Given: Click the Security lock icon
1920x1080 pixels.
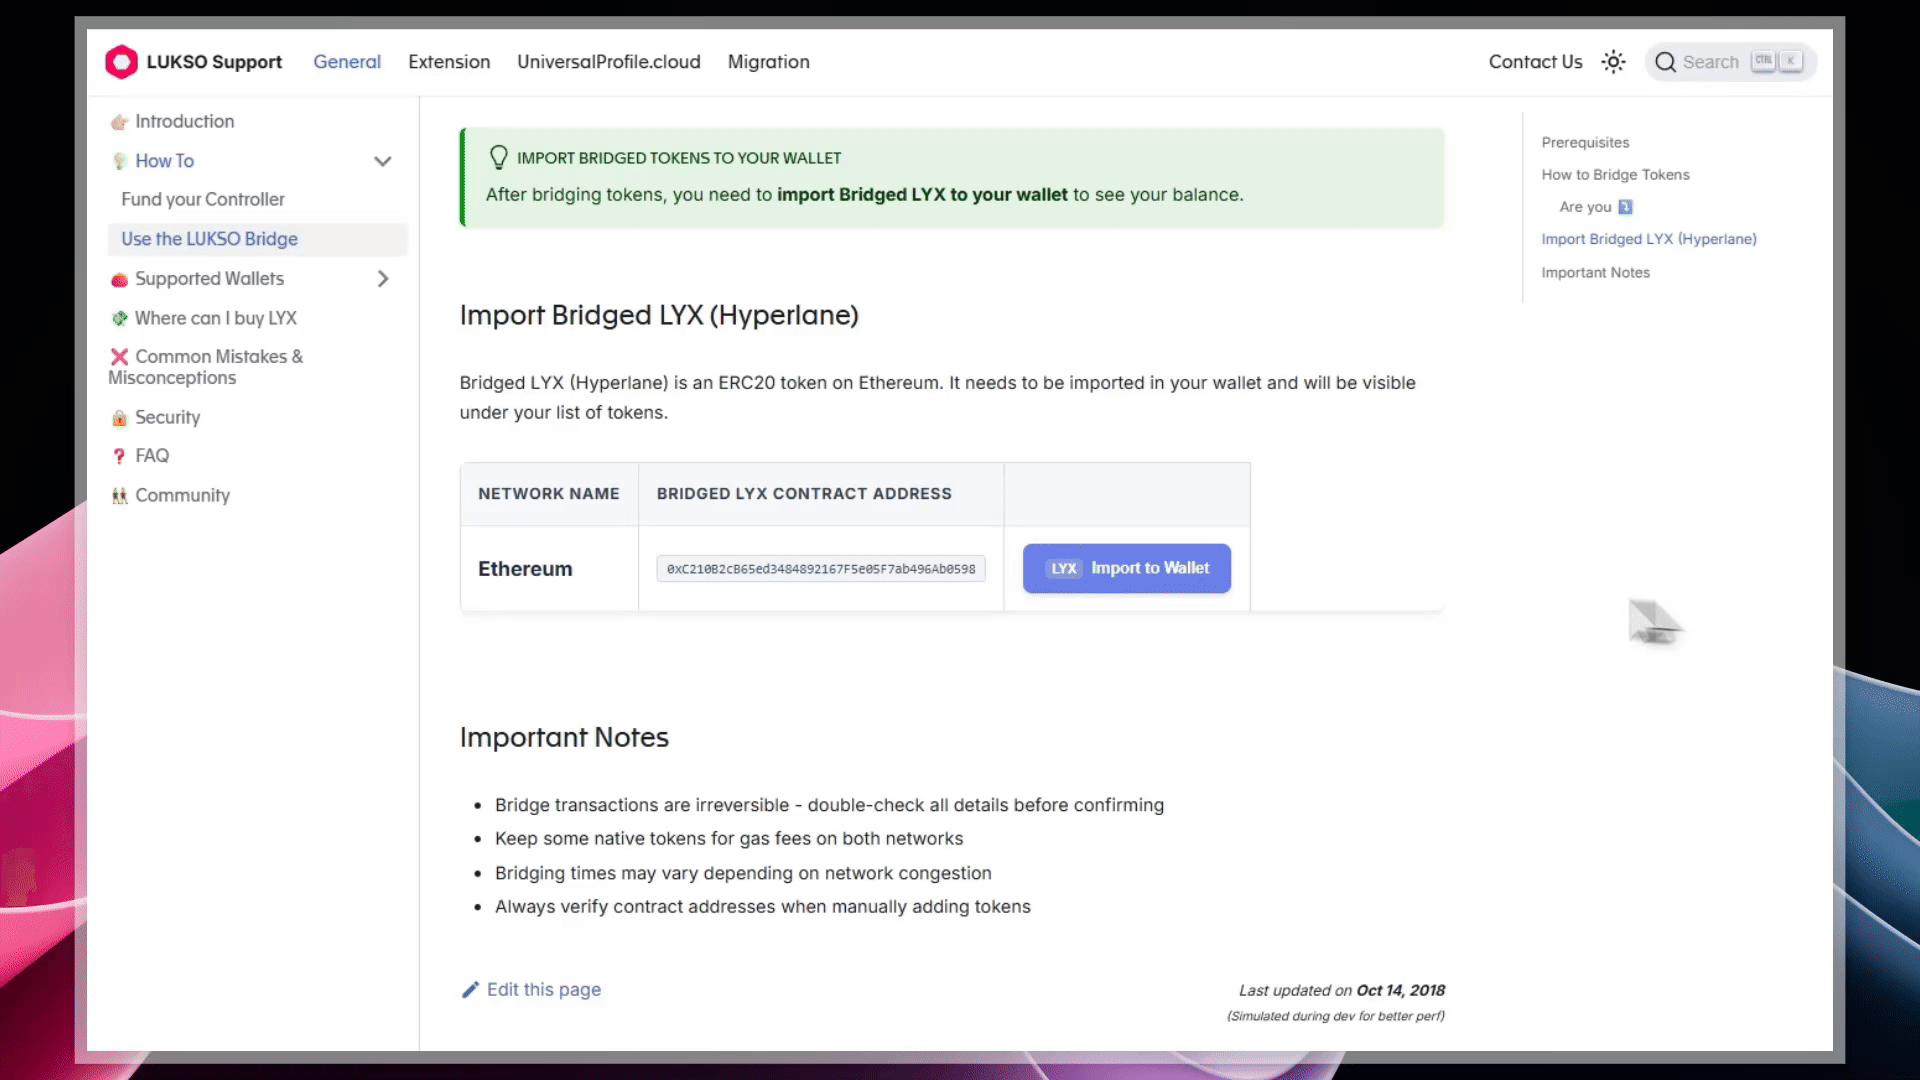Looking at the screenshot, I should (119, 418).
